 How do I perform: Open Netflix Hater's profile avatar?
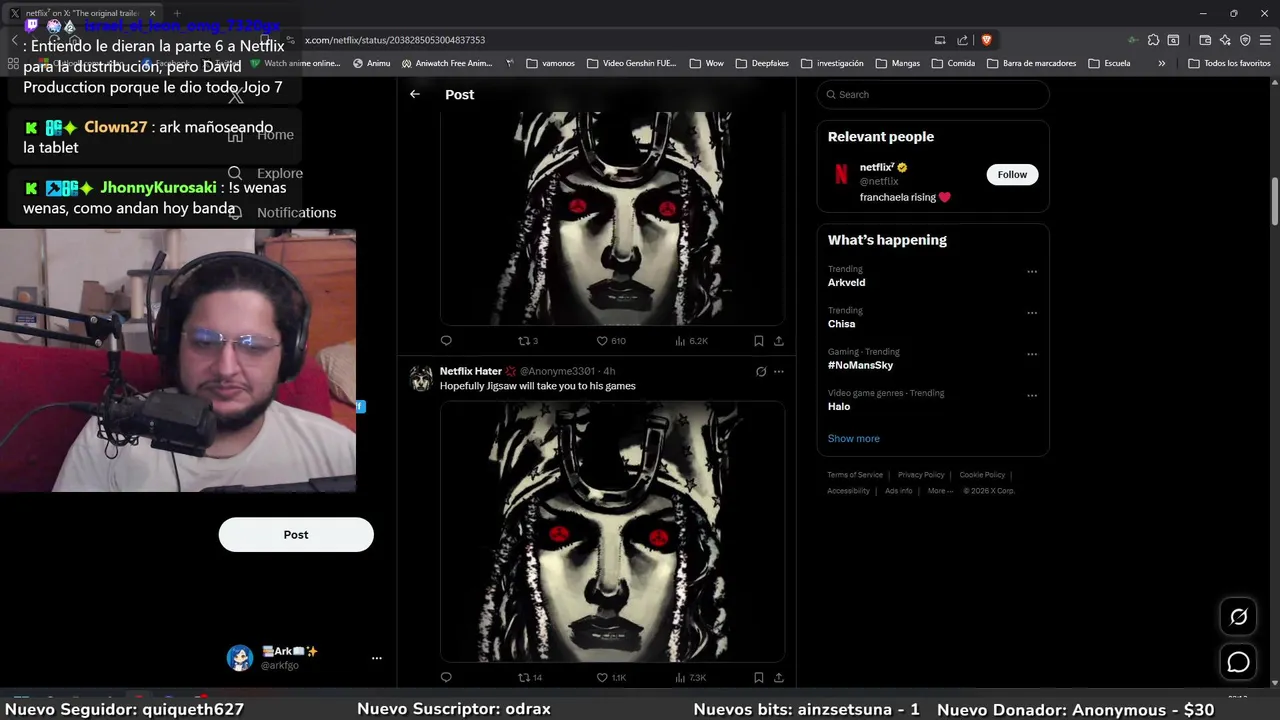(421, 378)
